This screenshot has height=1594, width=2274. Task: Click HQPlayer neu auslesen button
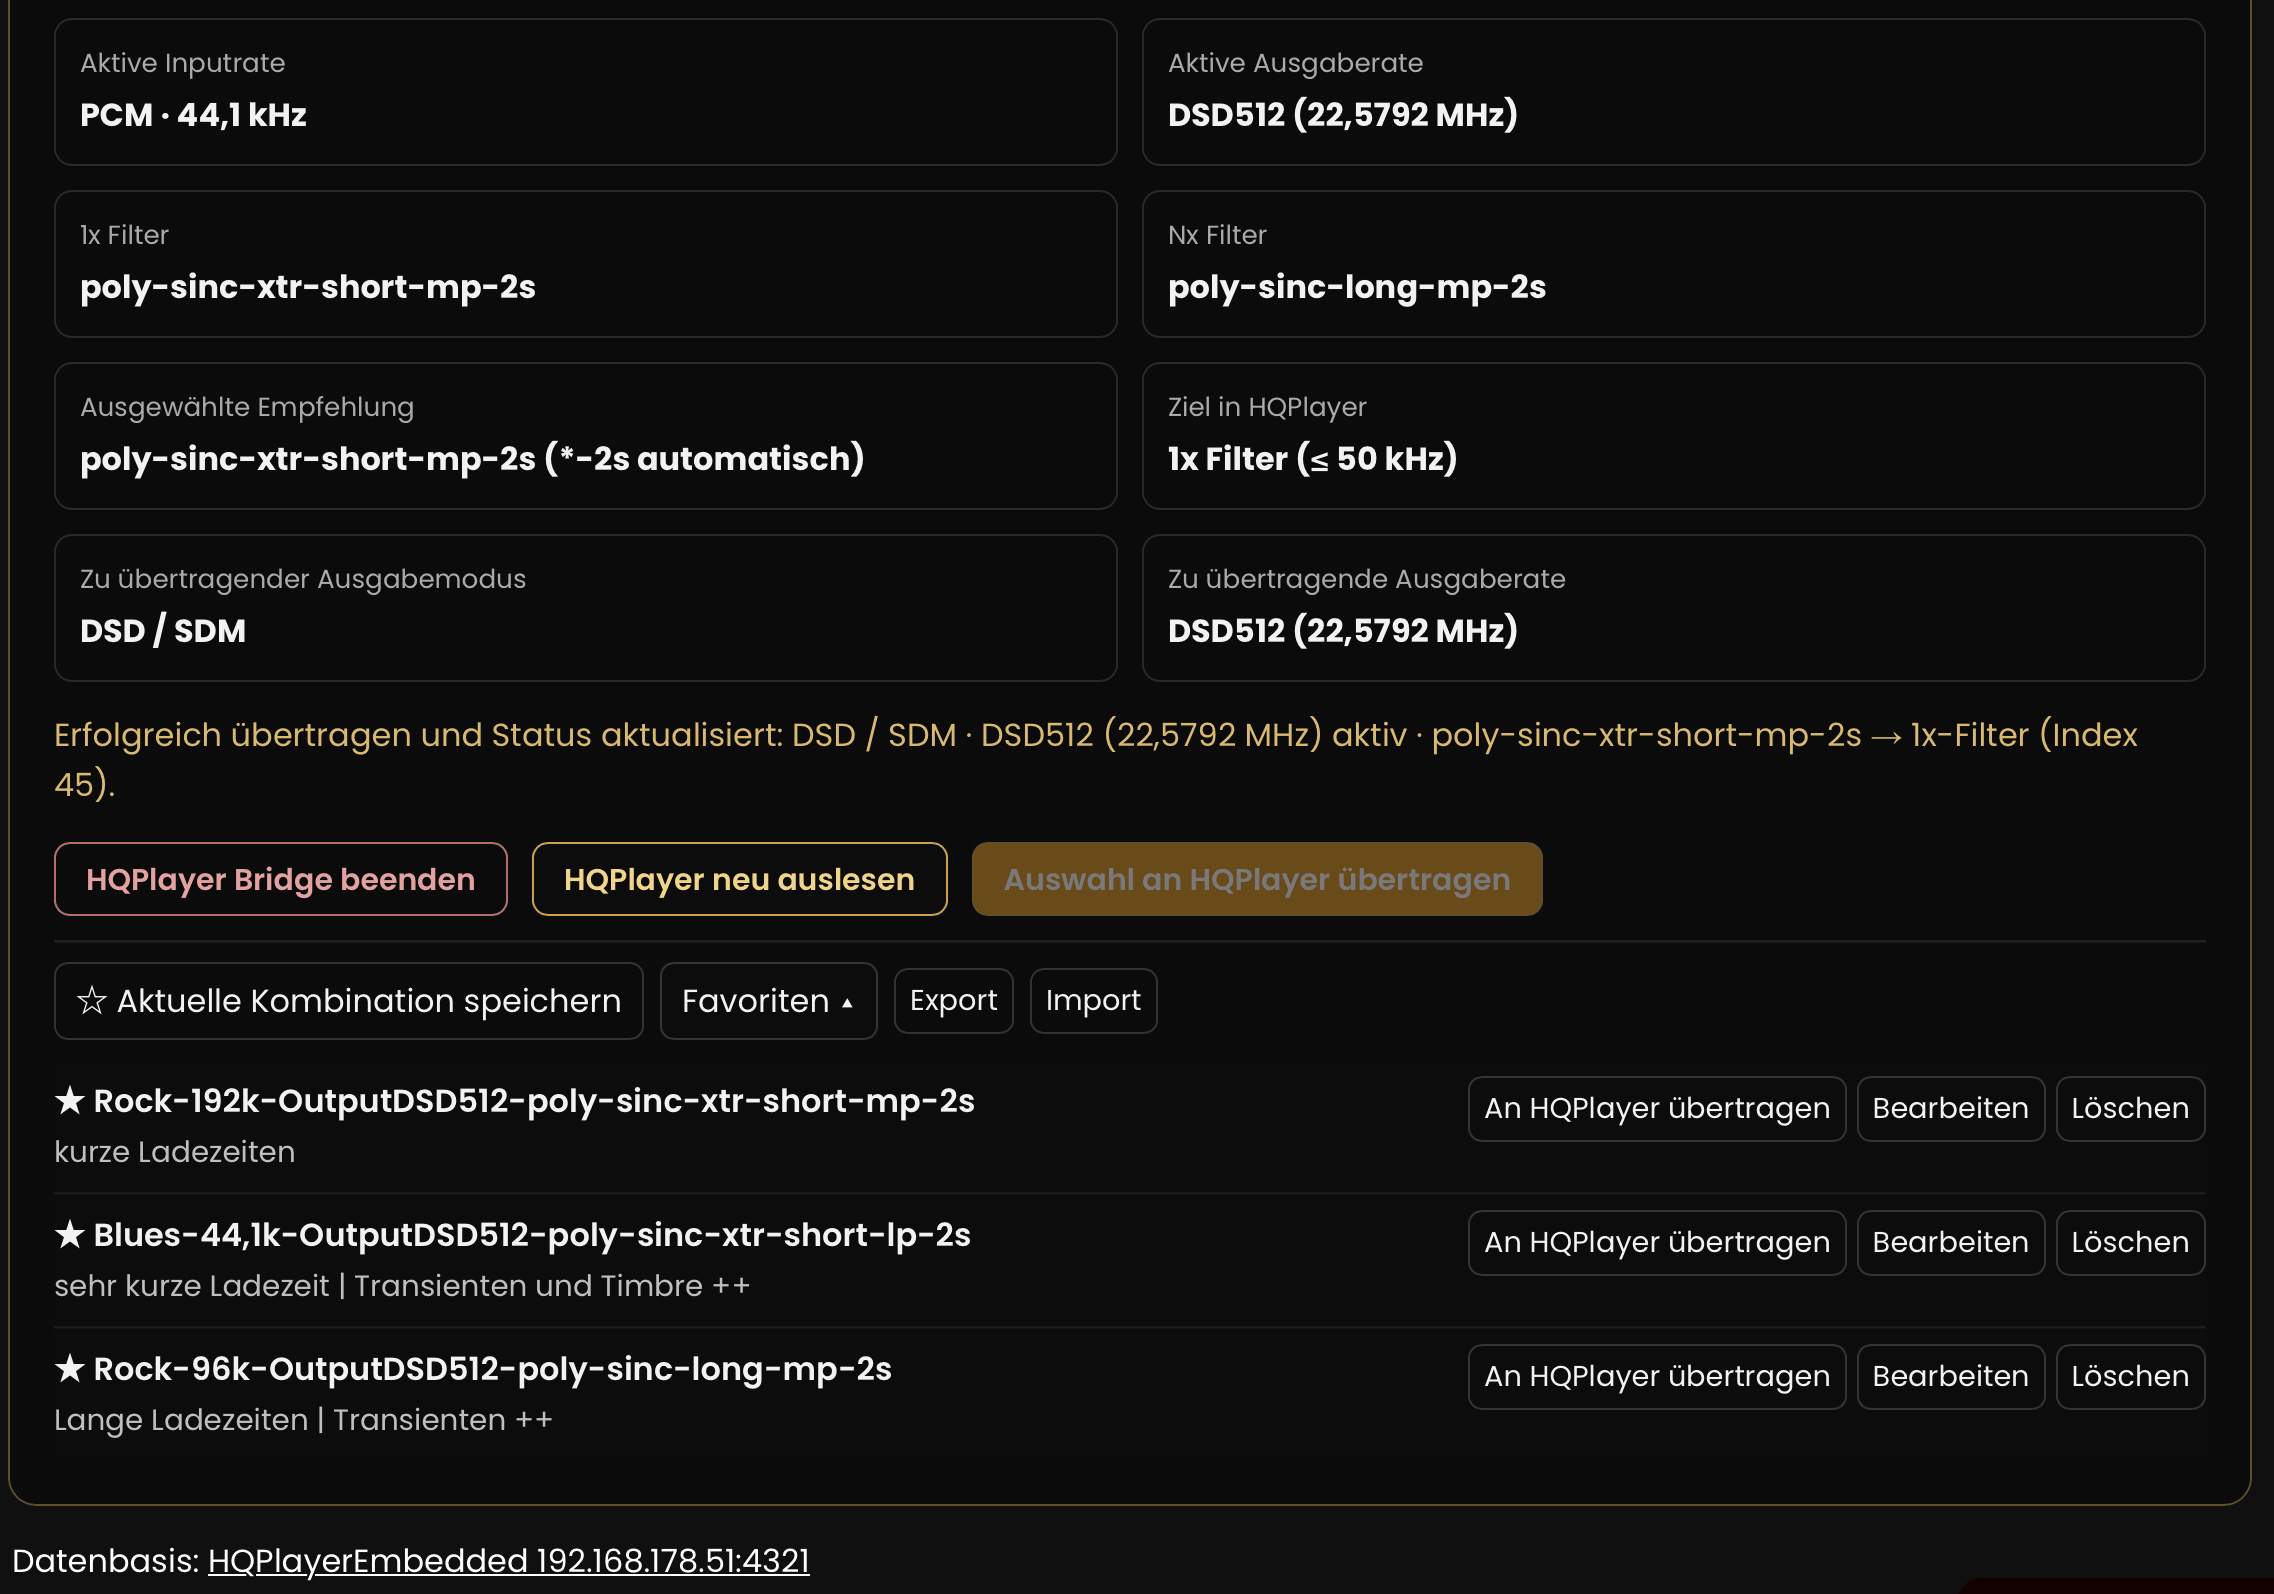click(739, 879)
